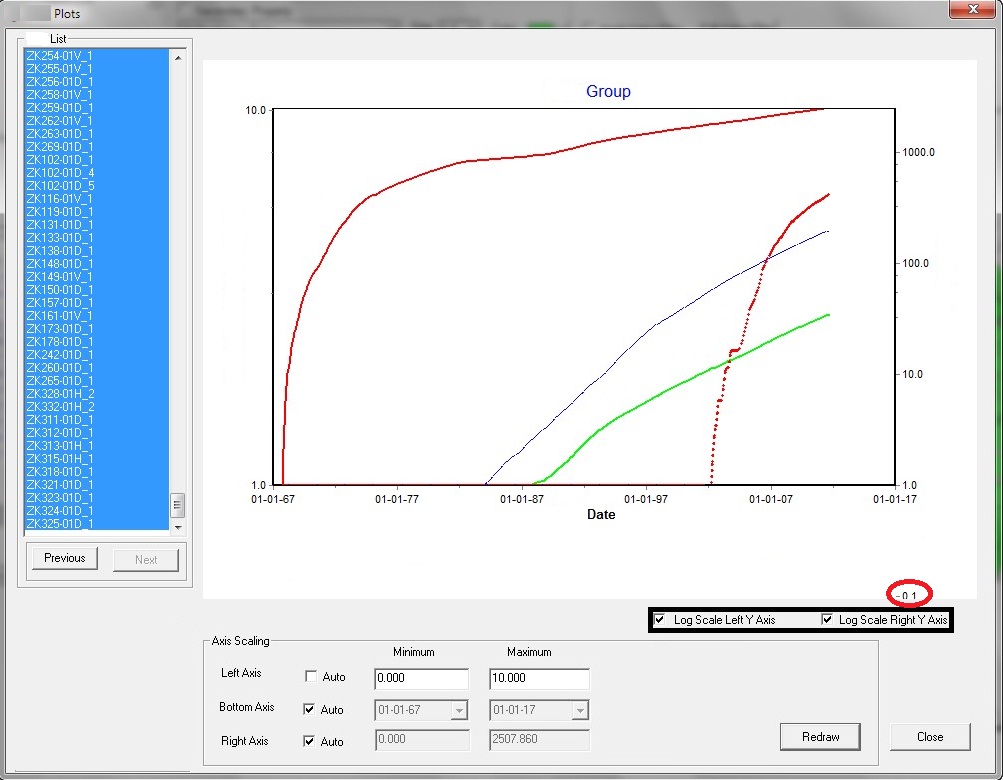Select ZK242-01D_1 in the list
The image size is (1003, 780).
pyautogui.click(x=97, y=354)
